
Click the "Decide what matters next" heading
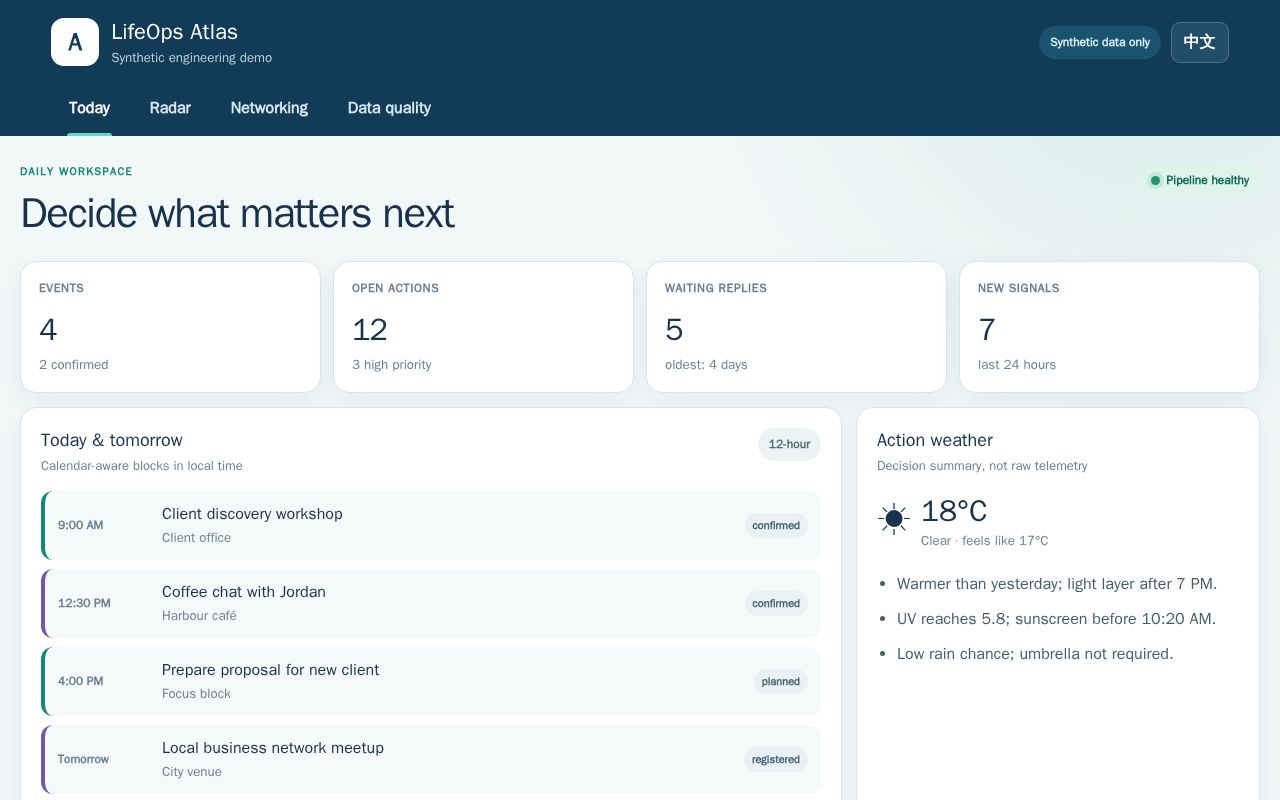pos(237,213)
